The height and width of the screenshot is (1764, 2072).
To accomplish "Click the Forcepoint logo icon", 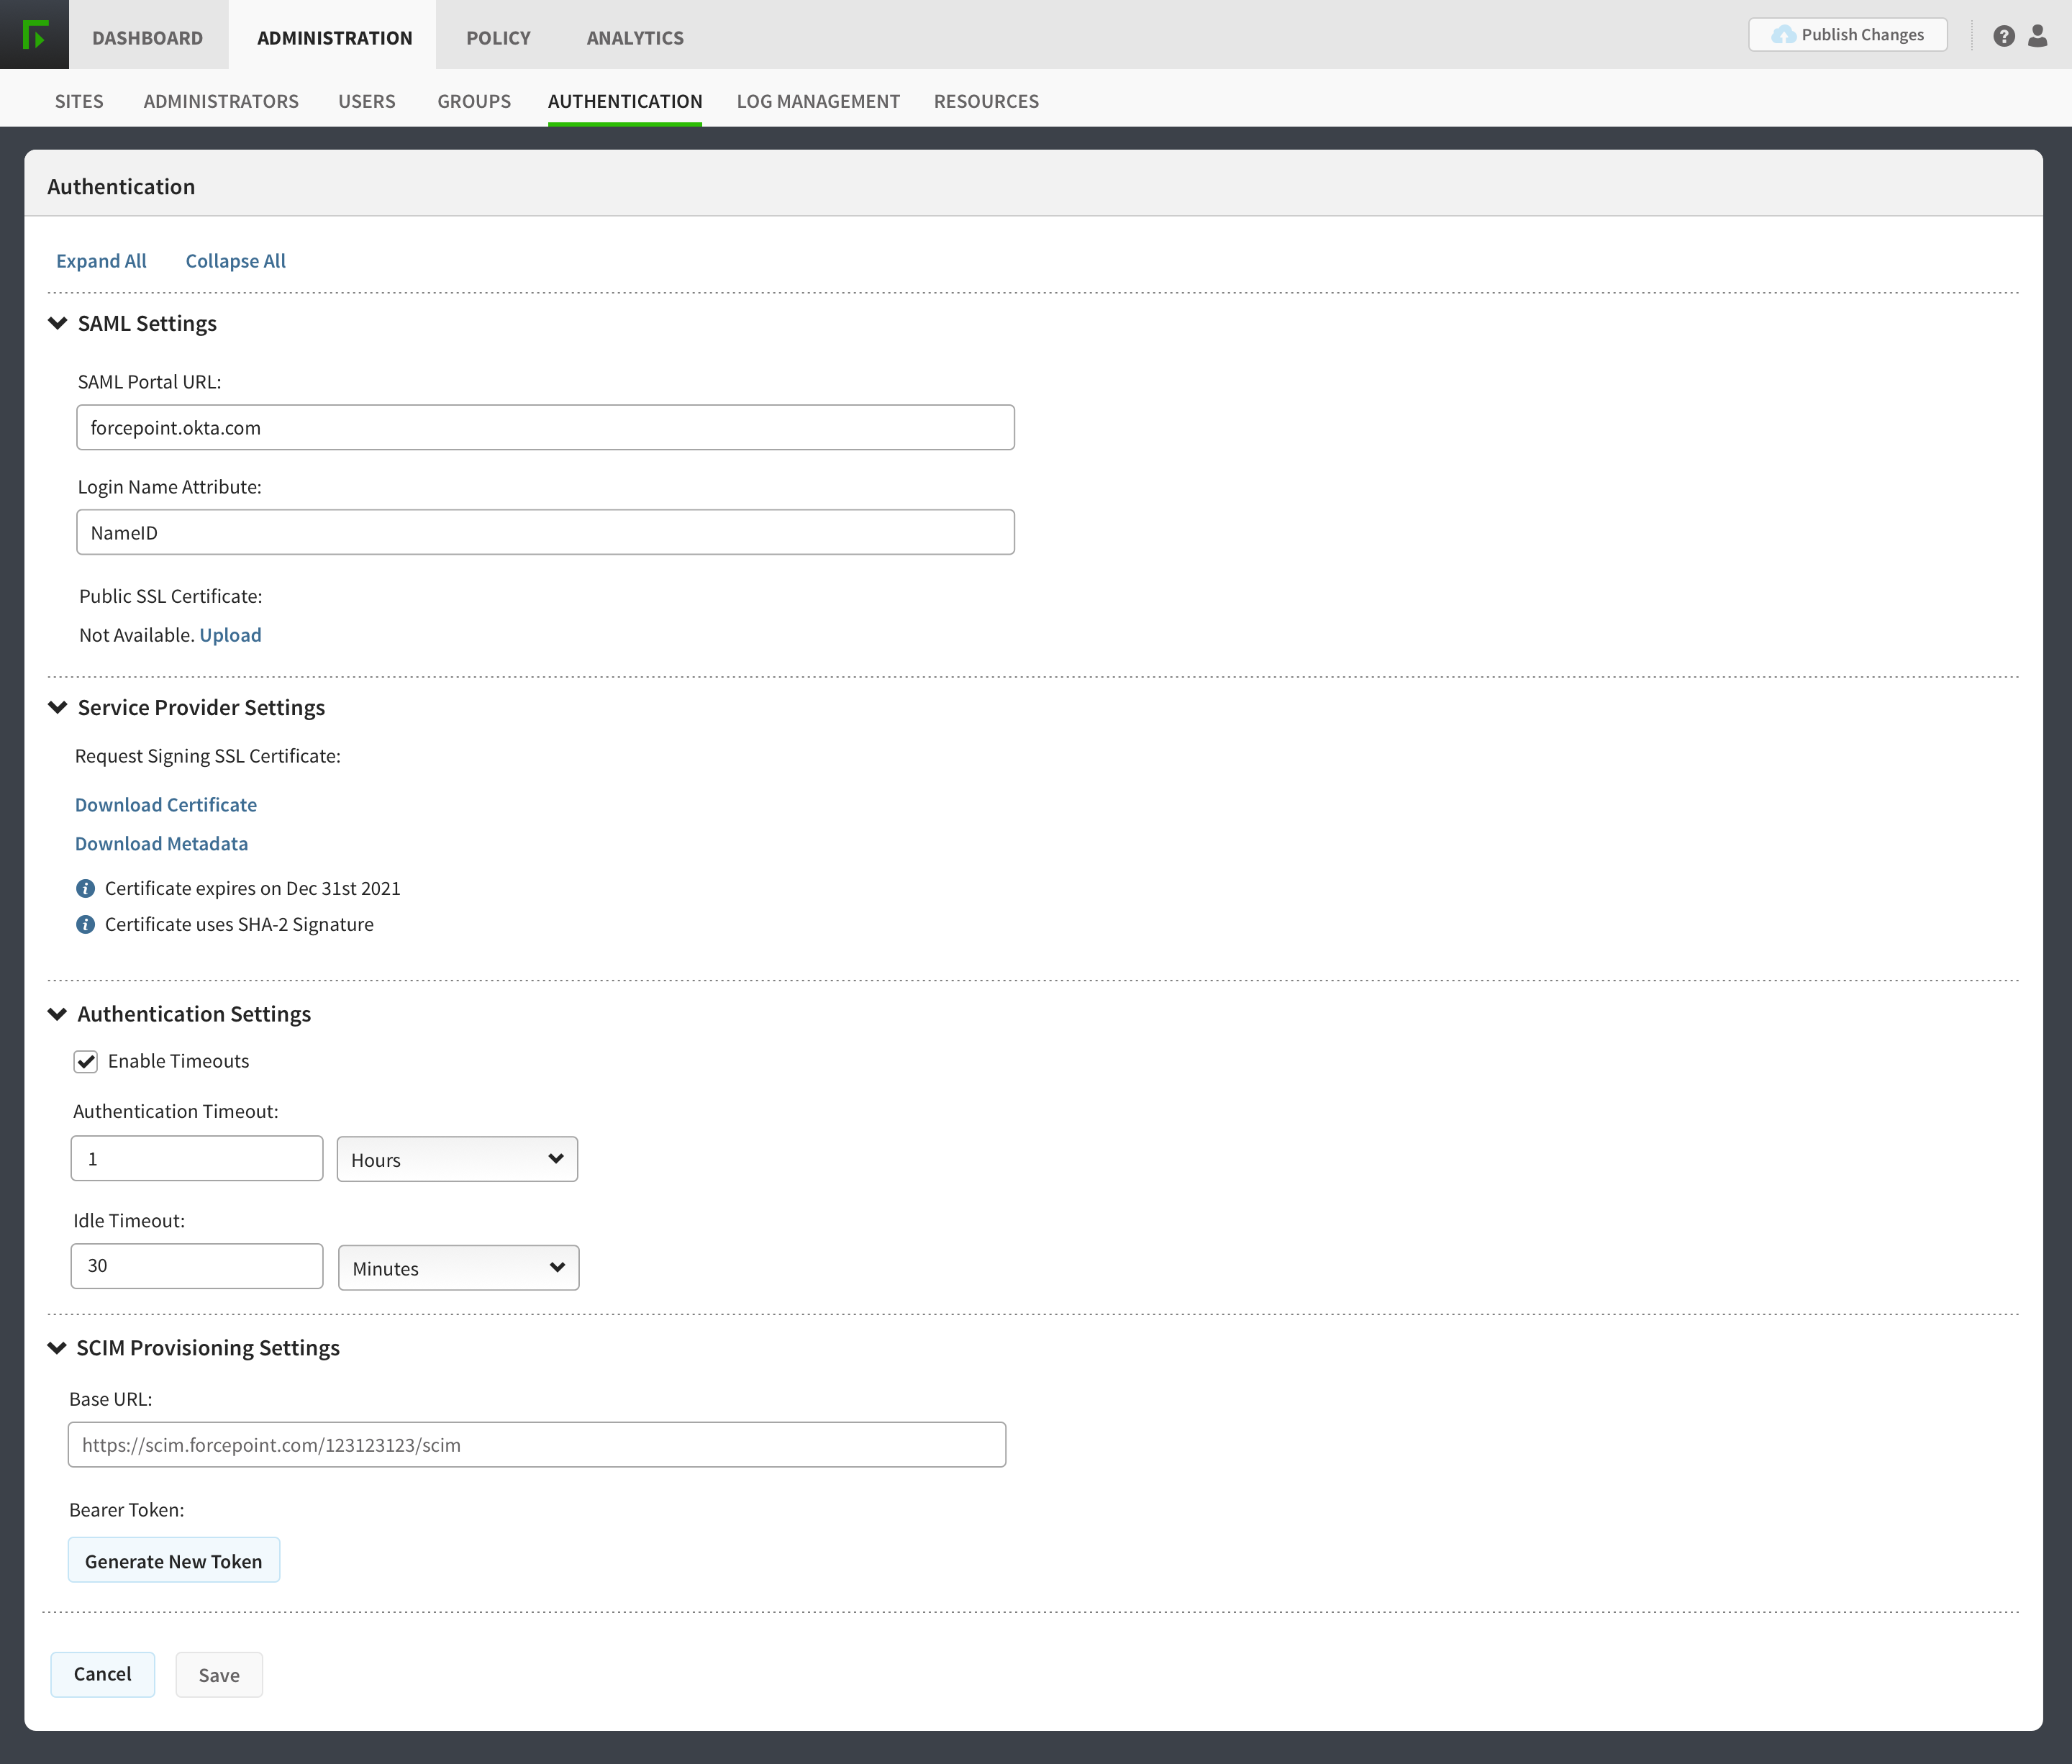I will click(x=34, y=35).
